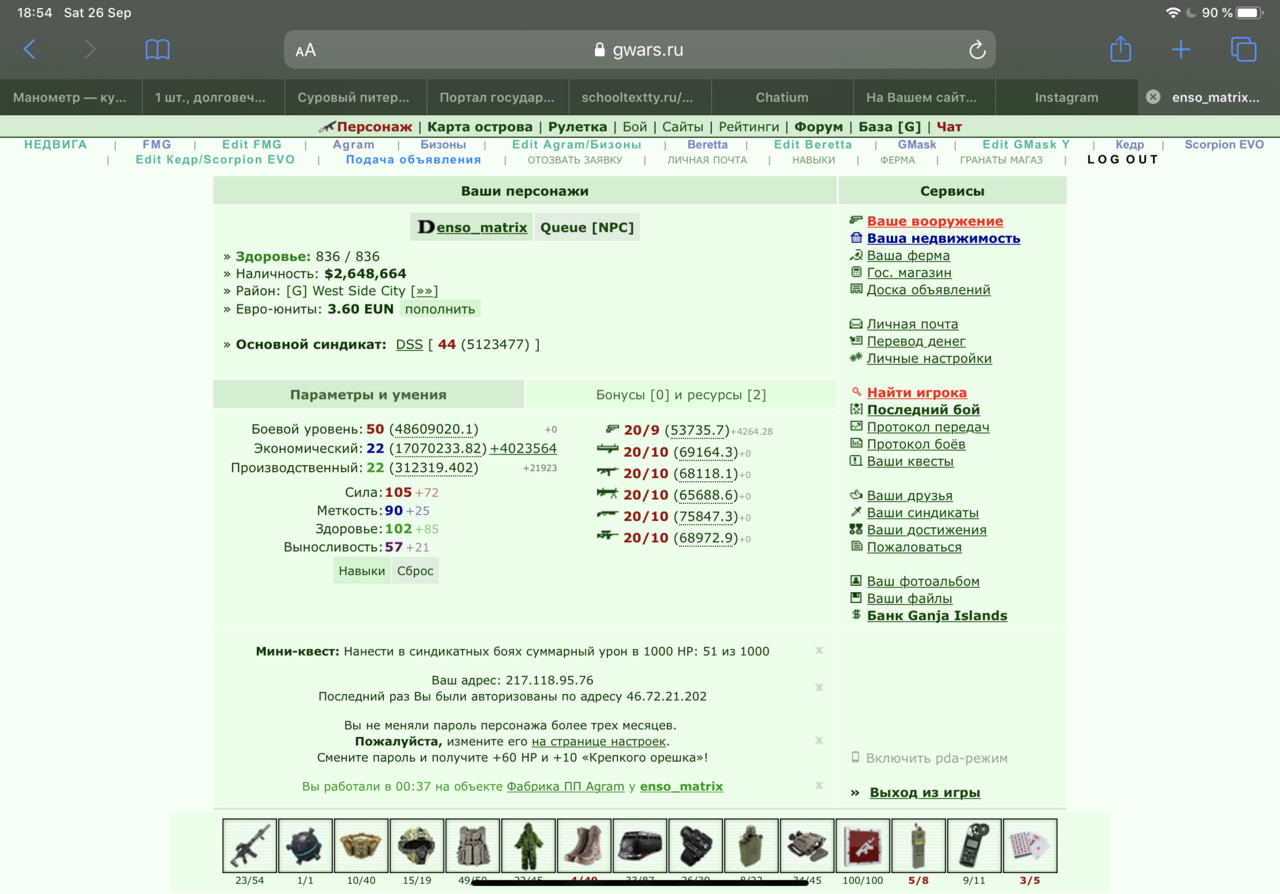The image size is (1280, 894).
Task: Open Ваша недвижимость link
Action: [944, 238]
